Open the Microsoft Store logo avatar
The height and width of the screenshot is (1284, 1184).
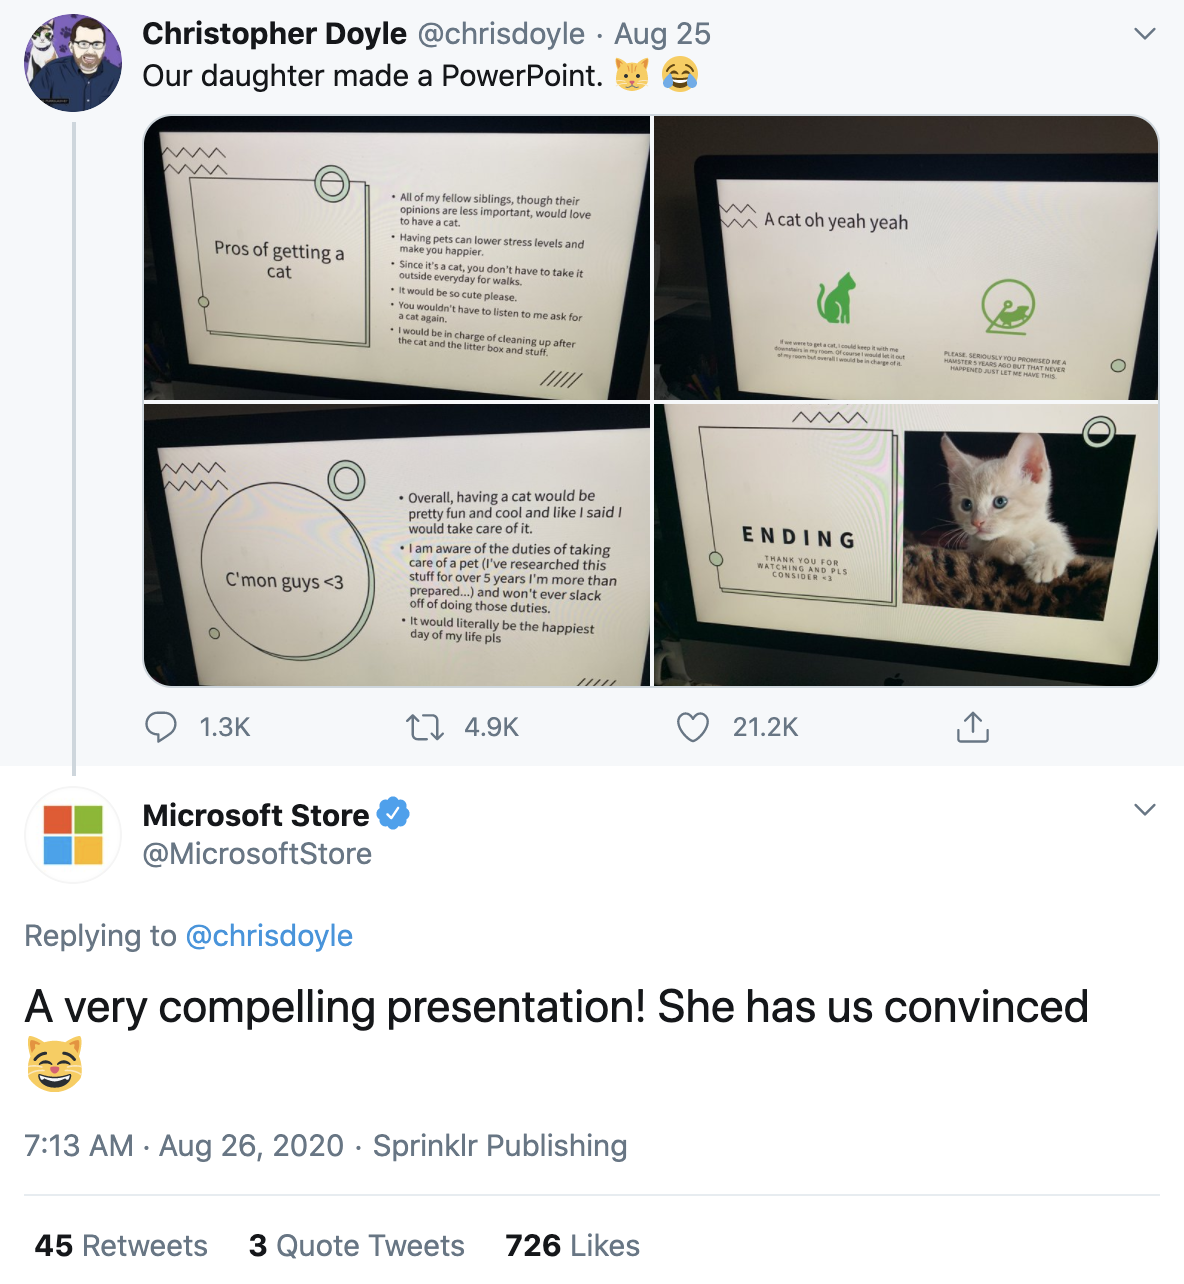click(73, 835)
